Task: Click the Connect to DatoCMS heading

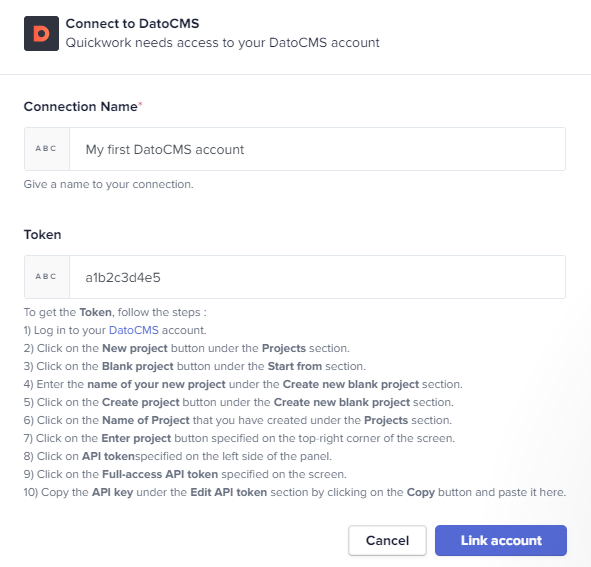Action: 132,24
